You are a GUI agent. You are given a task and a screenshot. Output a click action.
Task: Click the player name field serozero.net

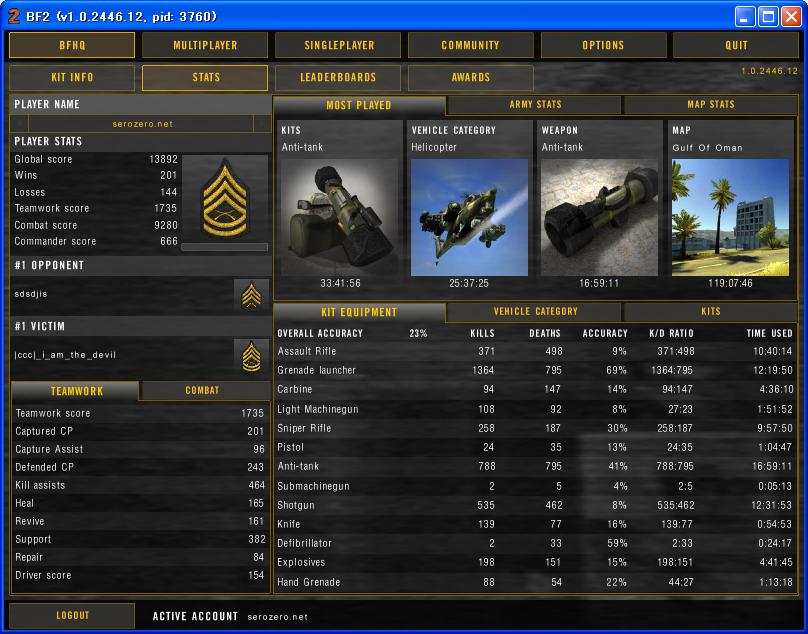tap(142, 124)
